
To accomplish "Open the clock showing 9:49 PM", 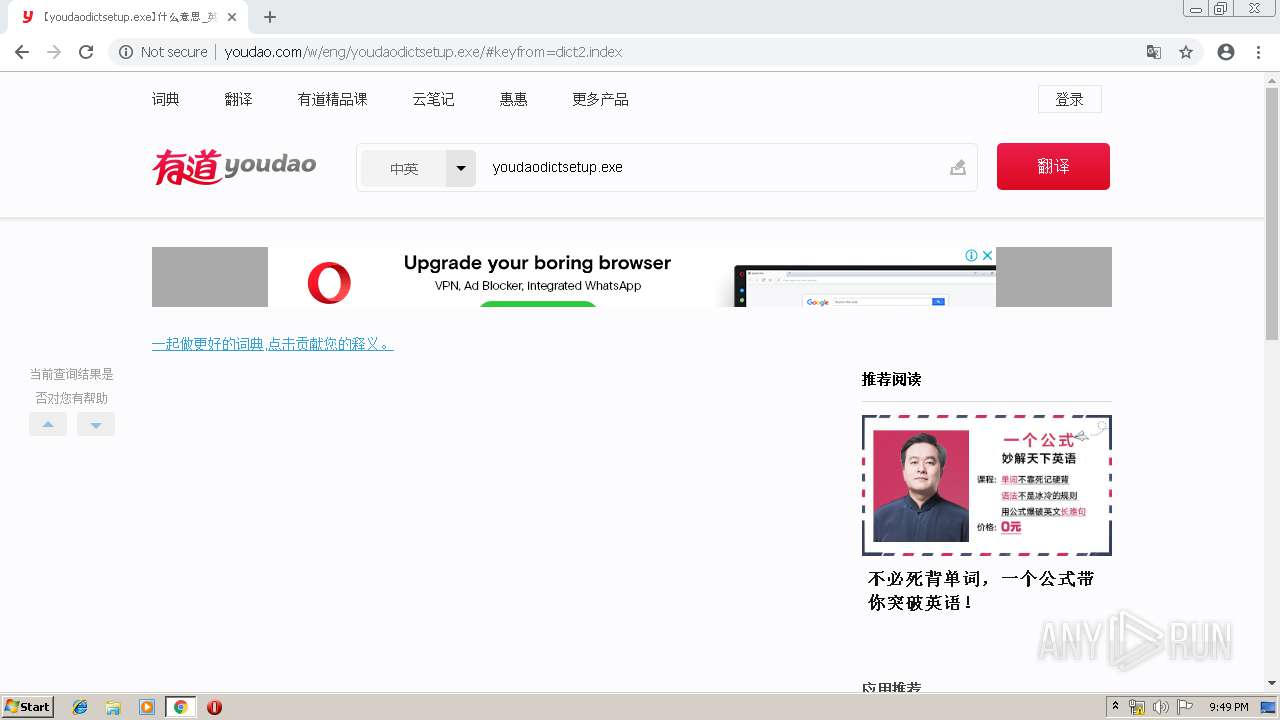I will [x=1228, y=707].
